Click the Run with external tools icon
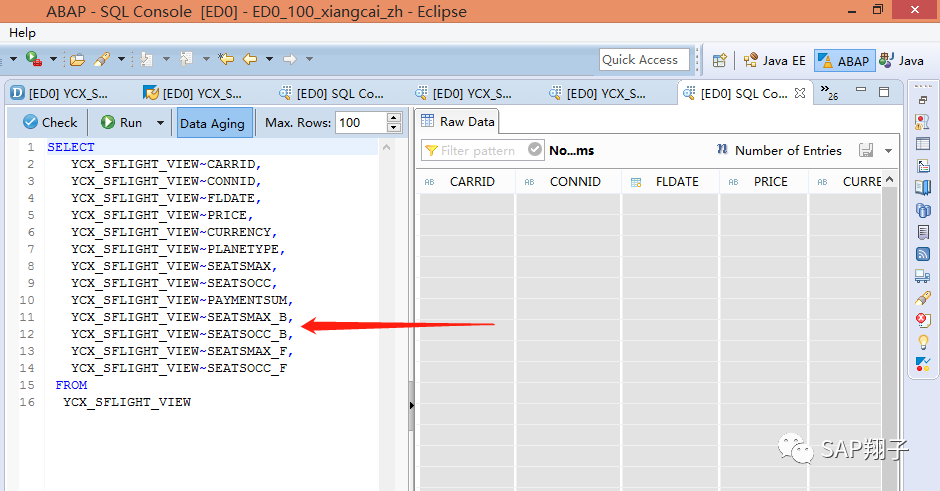The height and width of the screenshot is (491, 940). (x=34, y=59)
